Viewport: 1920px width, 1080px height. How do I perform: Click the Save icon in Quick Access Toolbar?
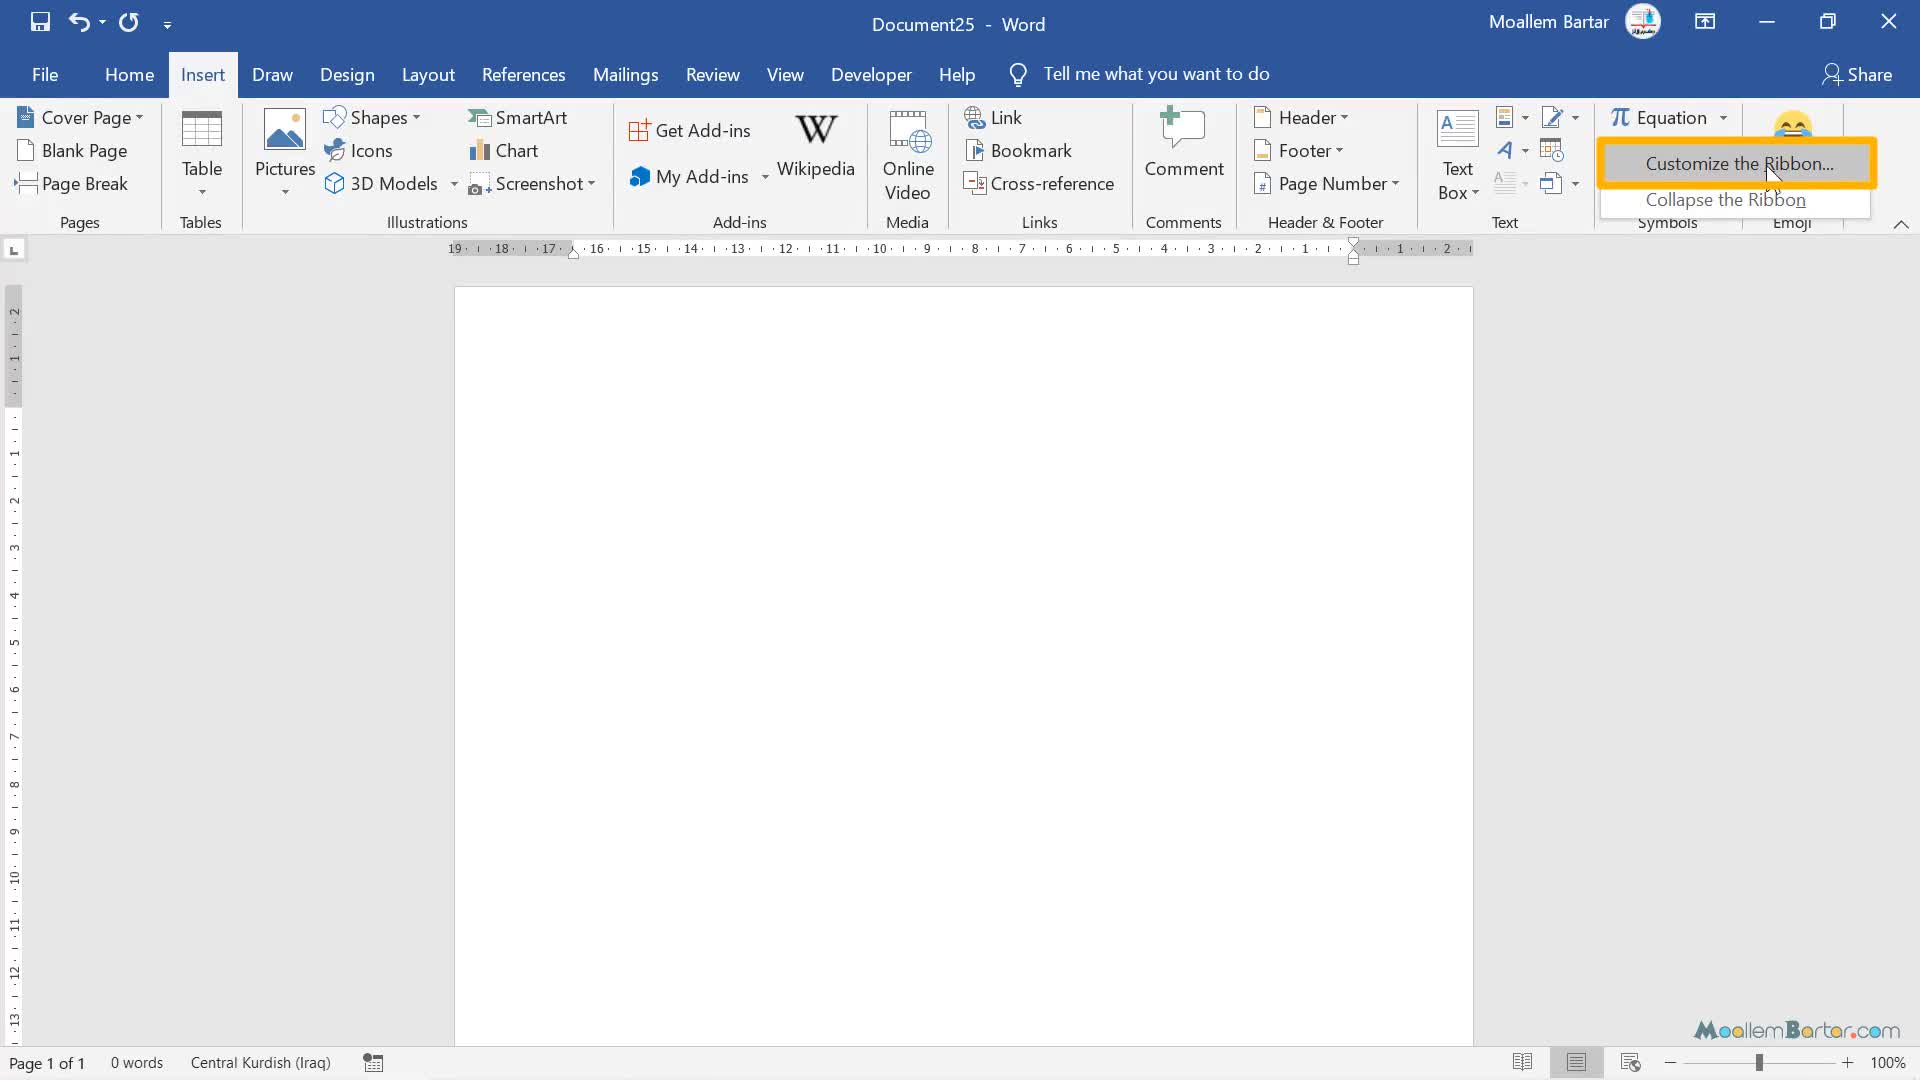pos(40,22)
